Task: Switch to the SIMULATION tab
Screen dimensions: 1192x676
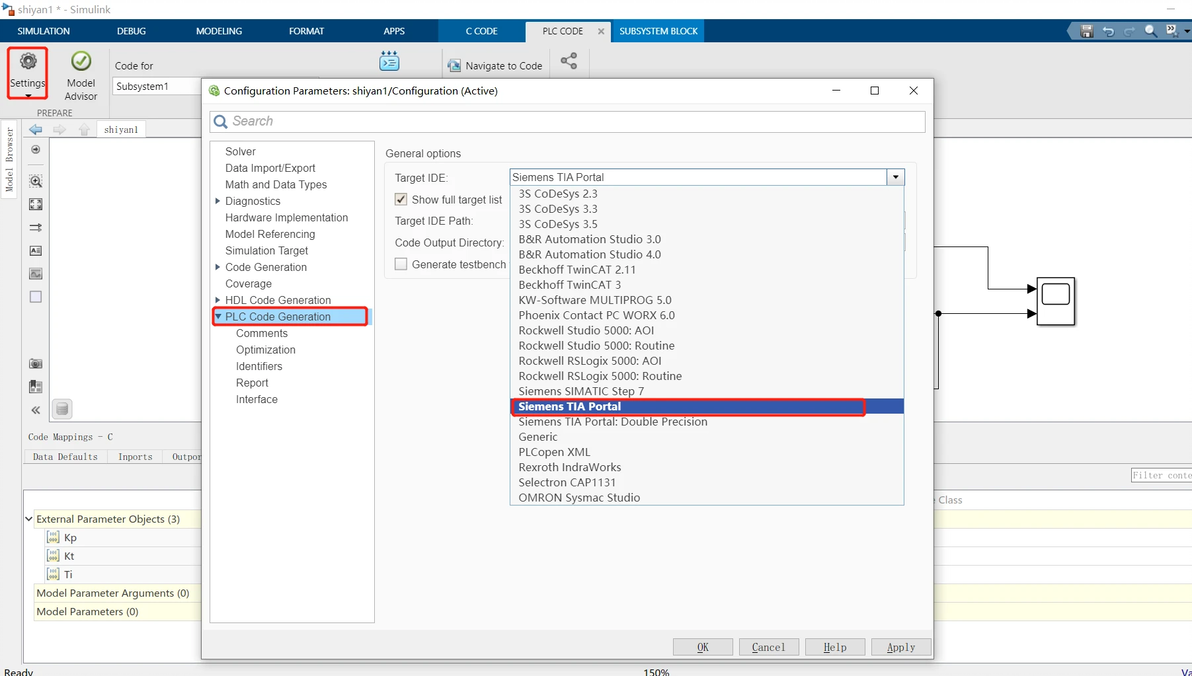Action: [43, 31]
